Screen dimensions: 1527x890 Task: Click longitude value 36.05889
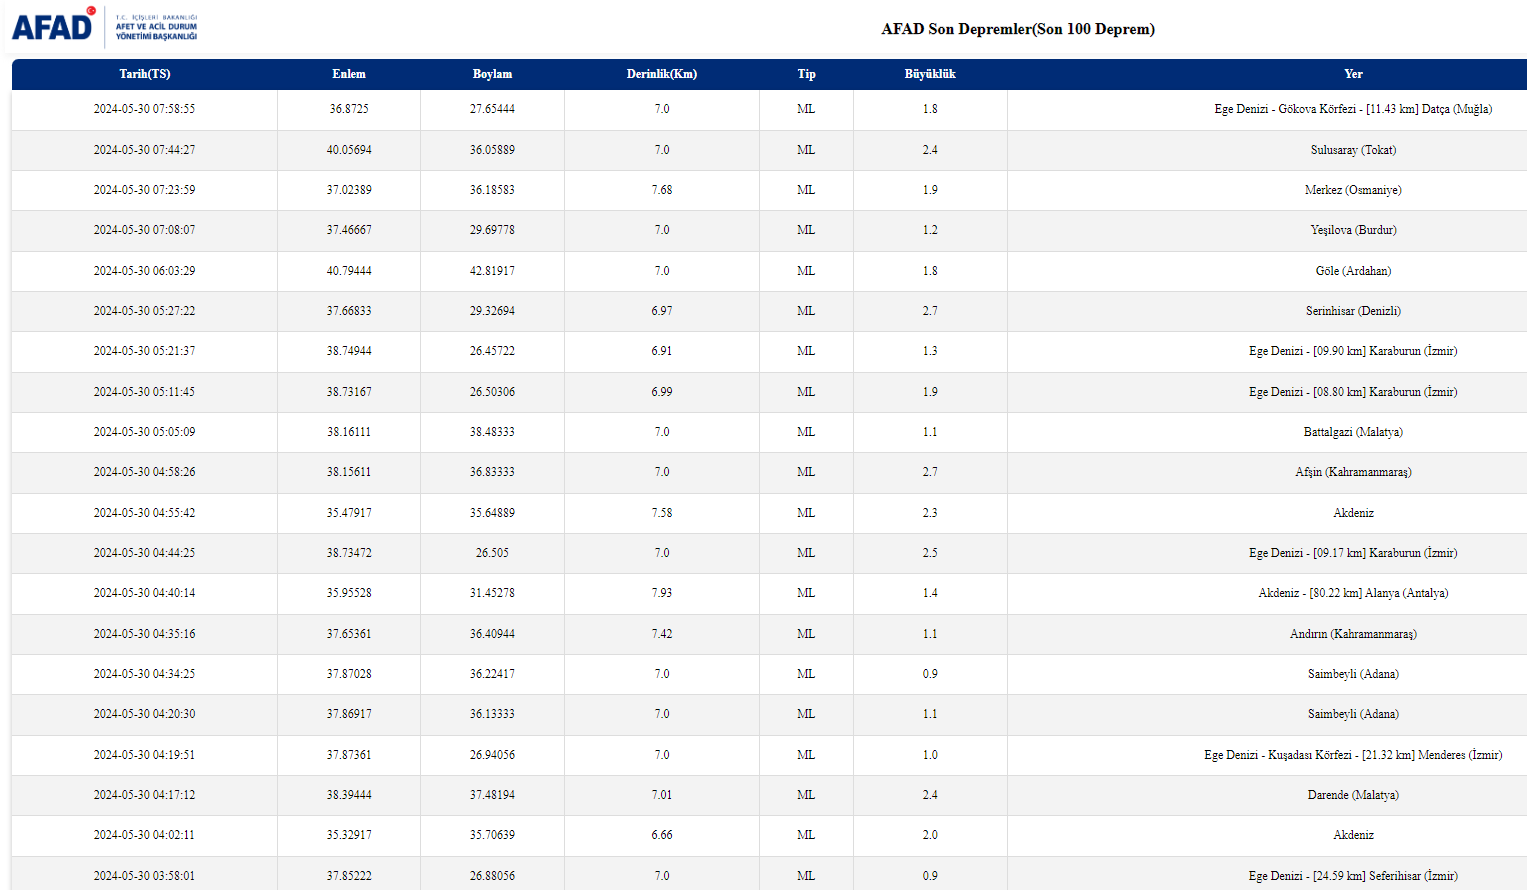pyautogui.click(x=492, y=150)
